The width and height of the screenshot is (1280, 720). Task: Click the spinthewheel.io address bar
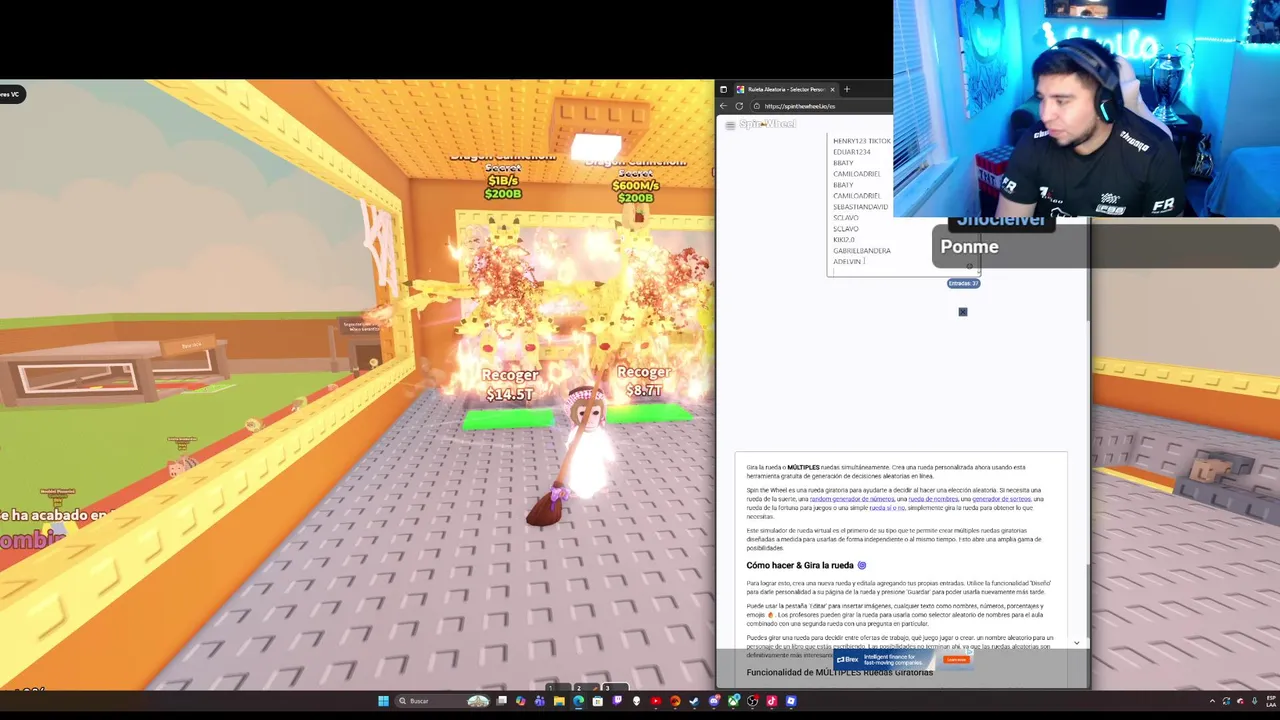[821, 106]
